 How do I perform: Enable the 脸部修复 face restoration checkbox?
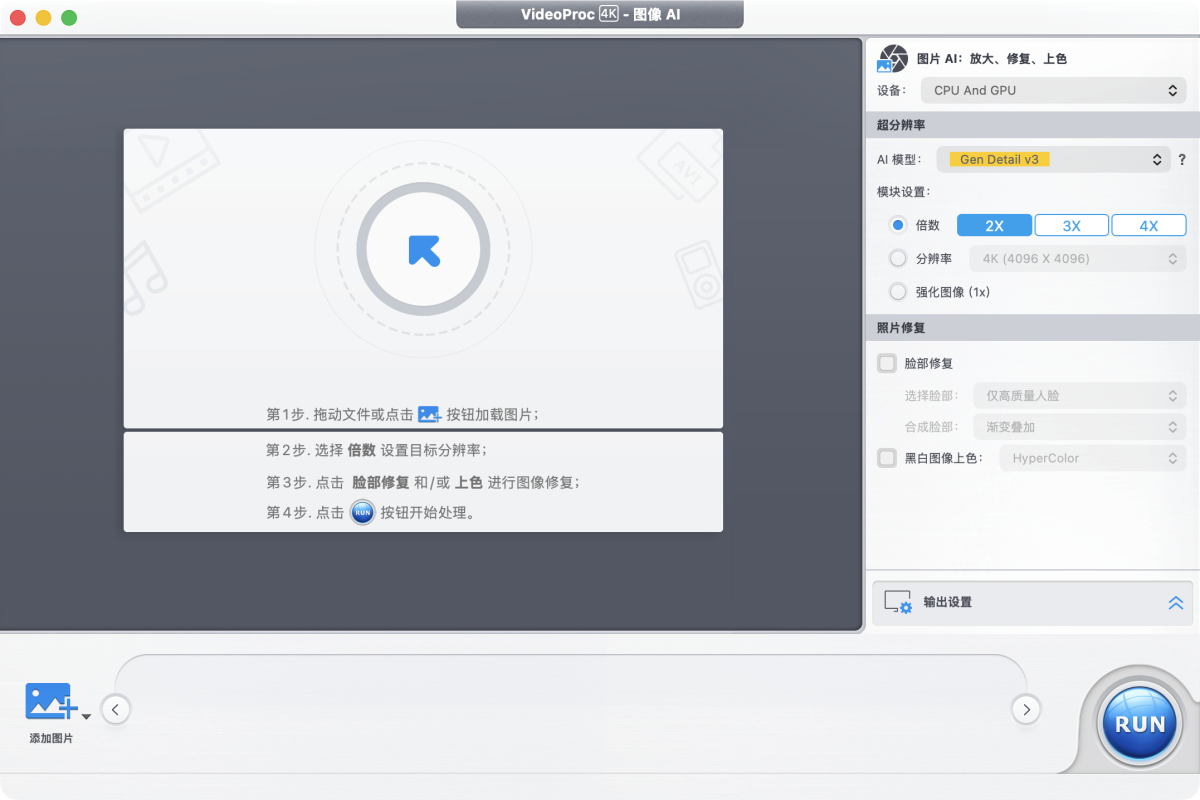tap(887, 363)
